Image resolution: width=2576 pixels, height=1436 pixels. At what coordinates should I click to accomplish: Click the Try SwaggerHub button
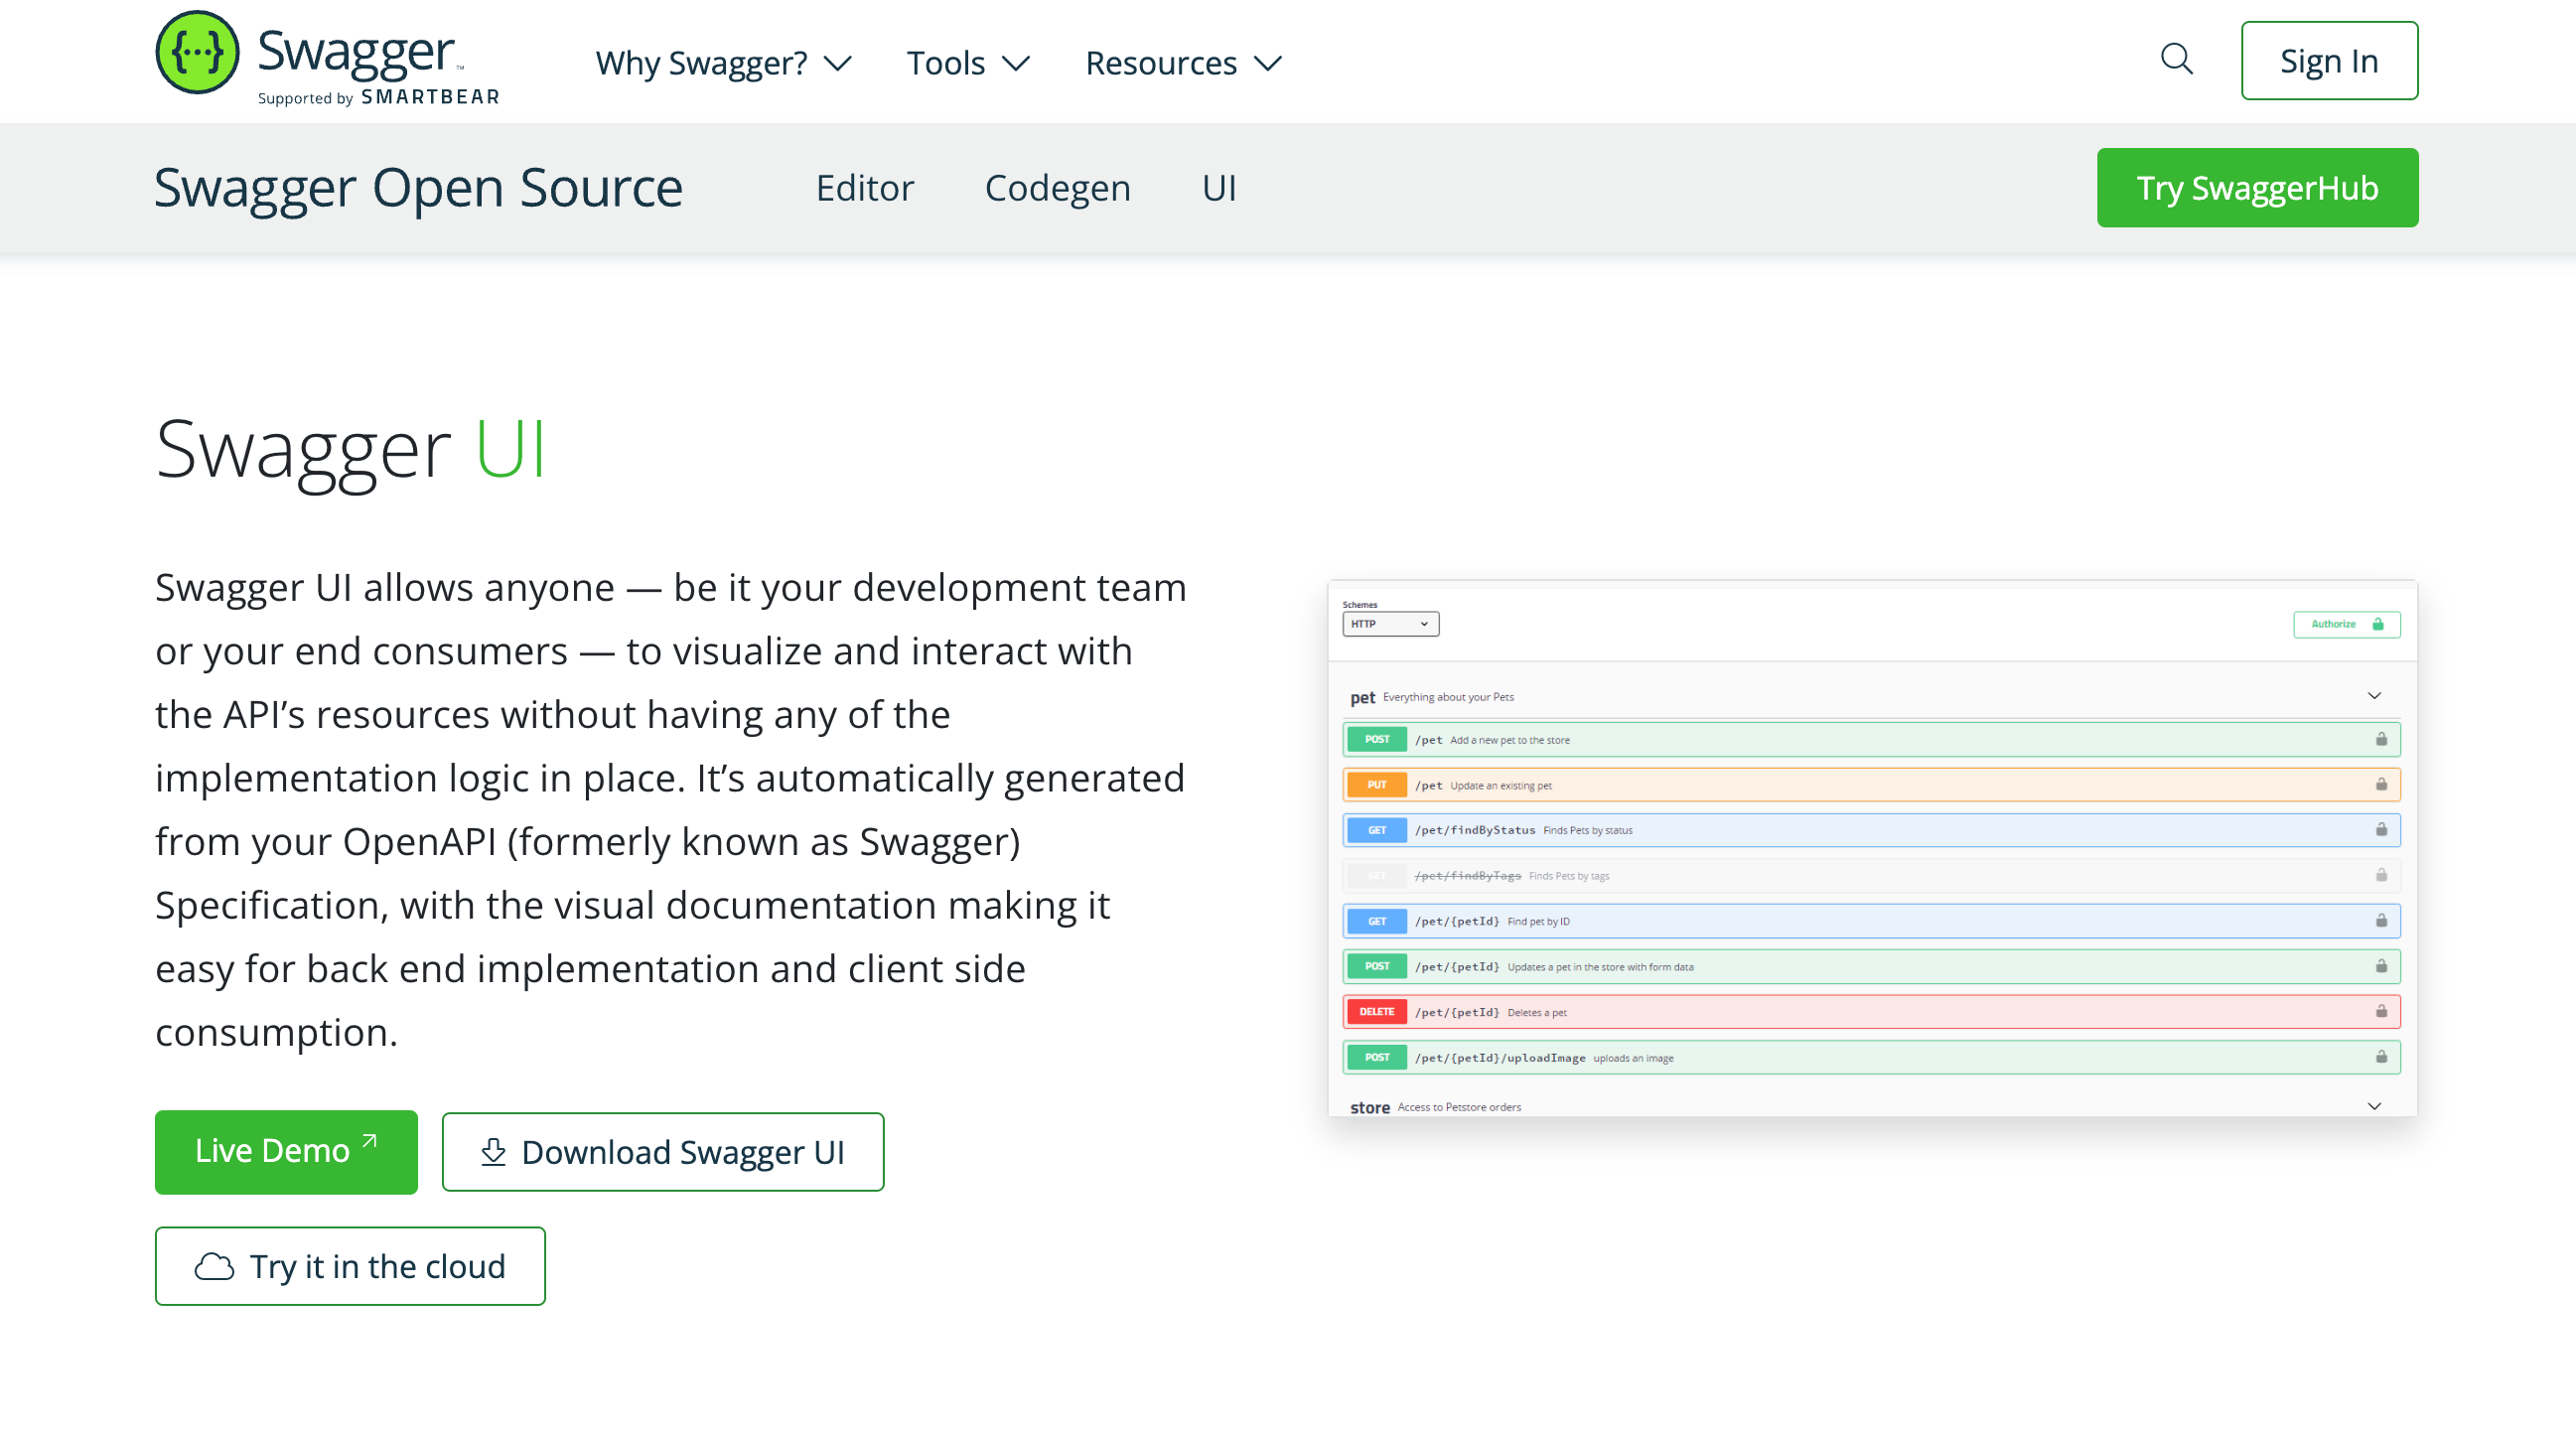click(2257, 188)
